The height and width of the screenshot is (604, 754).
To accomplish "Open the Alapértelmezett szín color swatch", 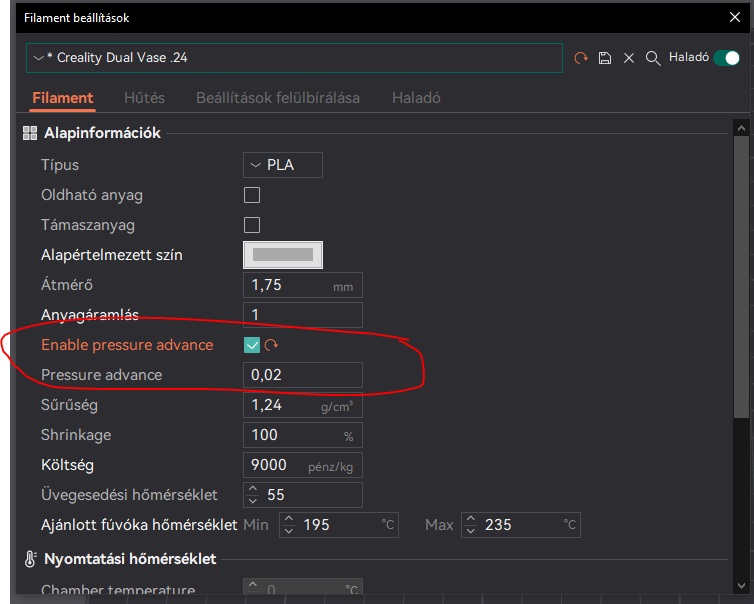I will tap(283, 255).
